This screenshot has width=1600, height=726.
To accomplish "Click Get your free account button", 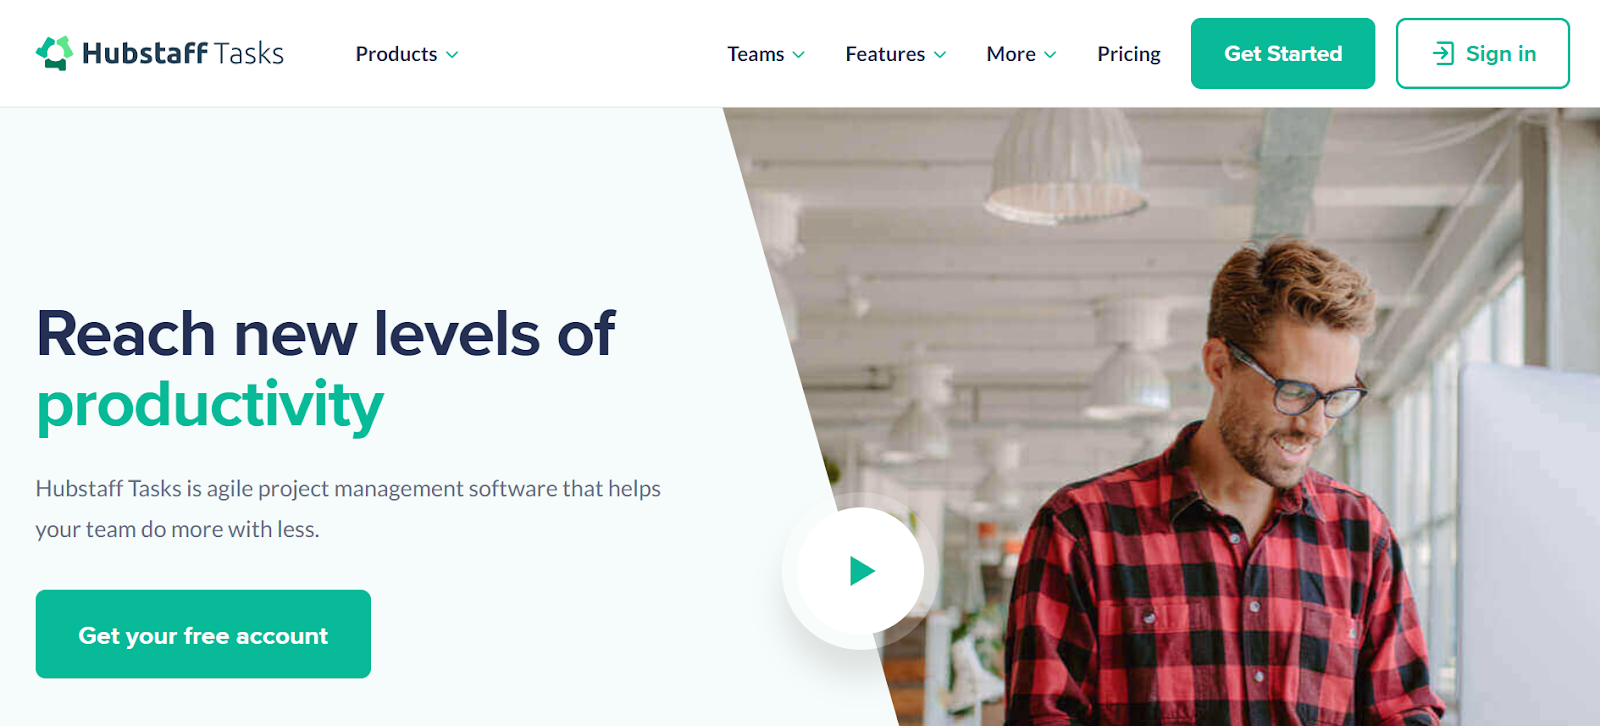I will (203, 634).
